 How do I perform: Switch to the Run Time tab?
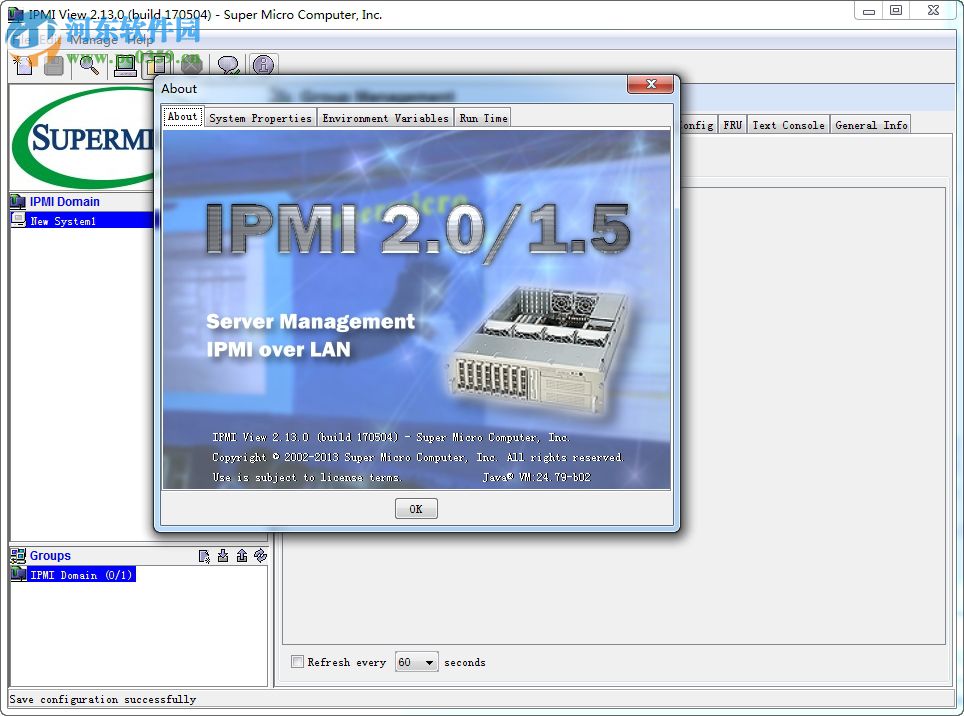tap(482, 117)
